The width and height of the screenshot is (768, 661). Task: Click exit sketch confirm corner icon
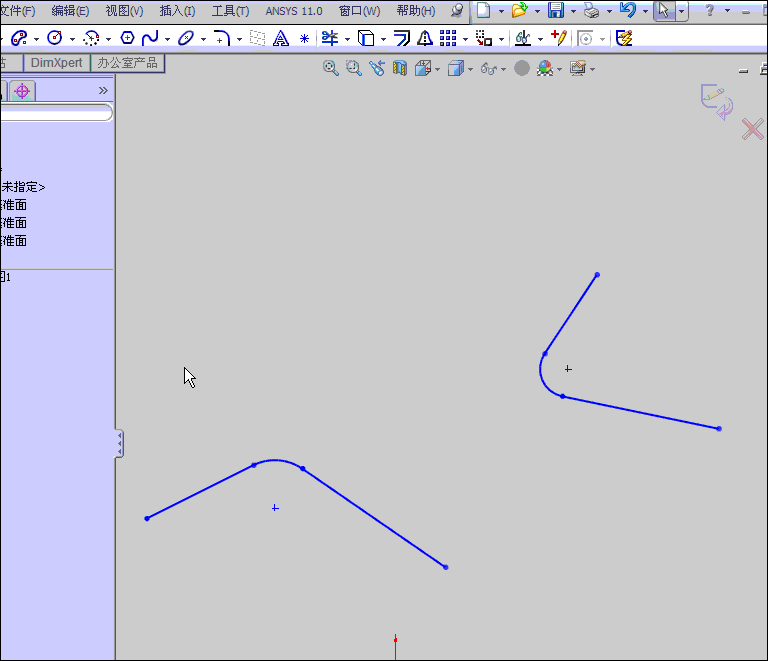(717, 101)
